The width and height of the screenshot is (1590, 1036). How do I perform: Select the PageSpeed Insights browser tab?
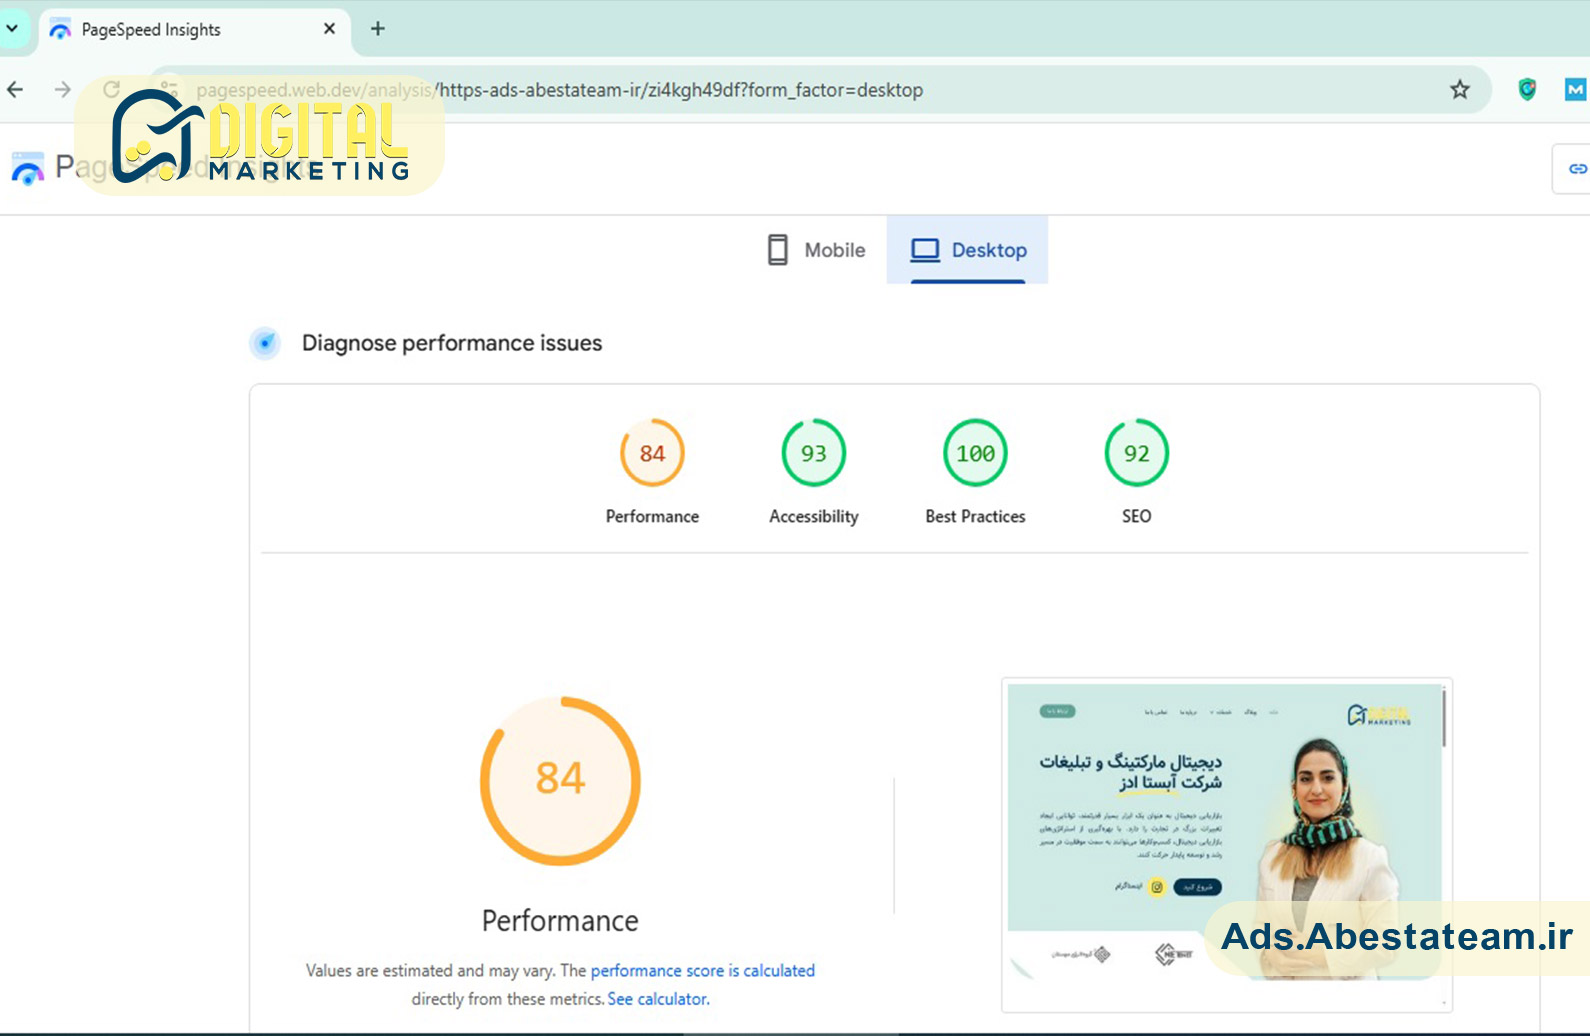click(195, 30)
